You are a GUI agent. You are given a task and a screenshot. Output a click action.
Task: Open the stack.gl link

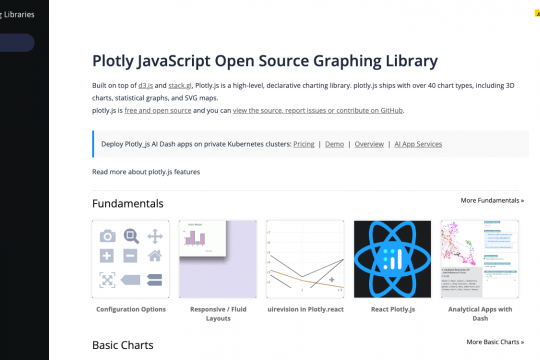click(180, 85)
